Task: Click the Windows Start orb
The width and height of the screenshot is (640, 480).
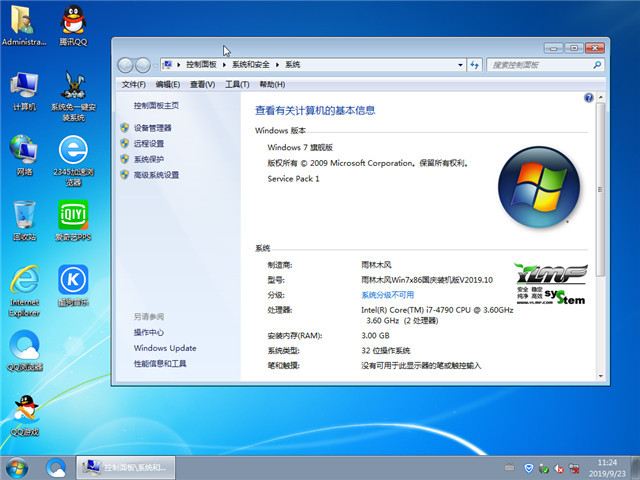Action: pos(17,468)
